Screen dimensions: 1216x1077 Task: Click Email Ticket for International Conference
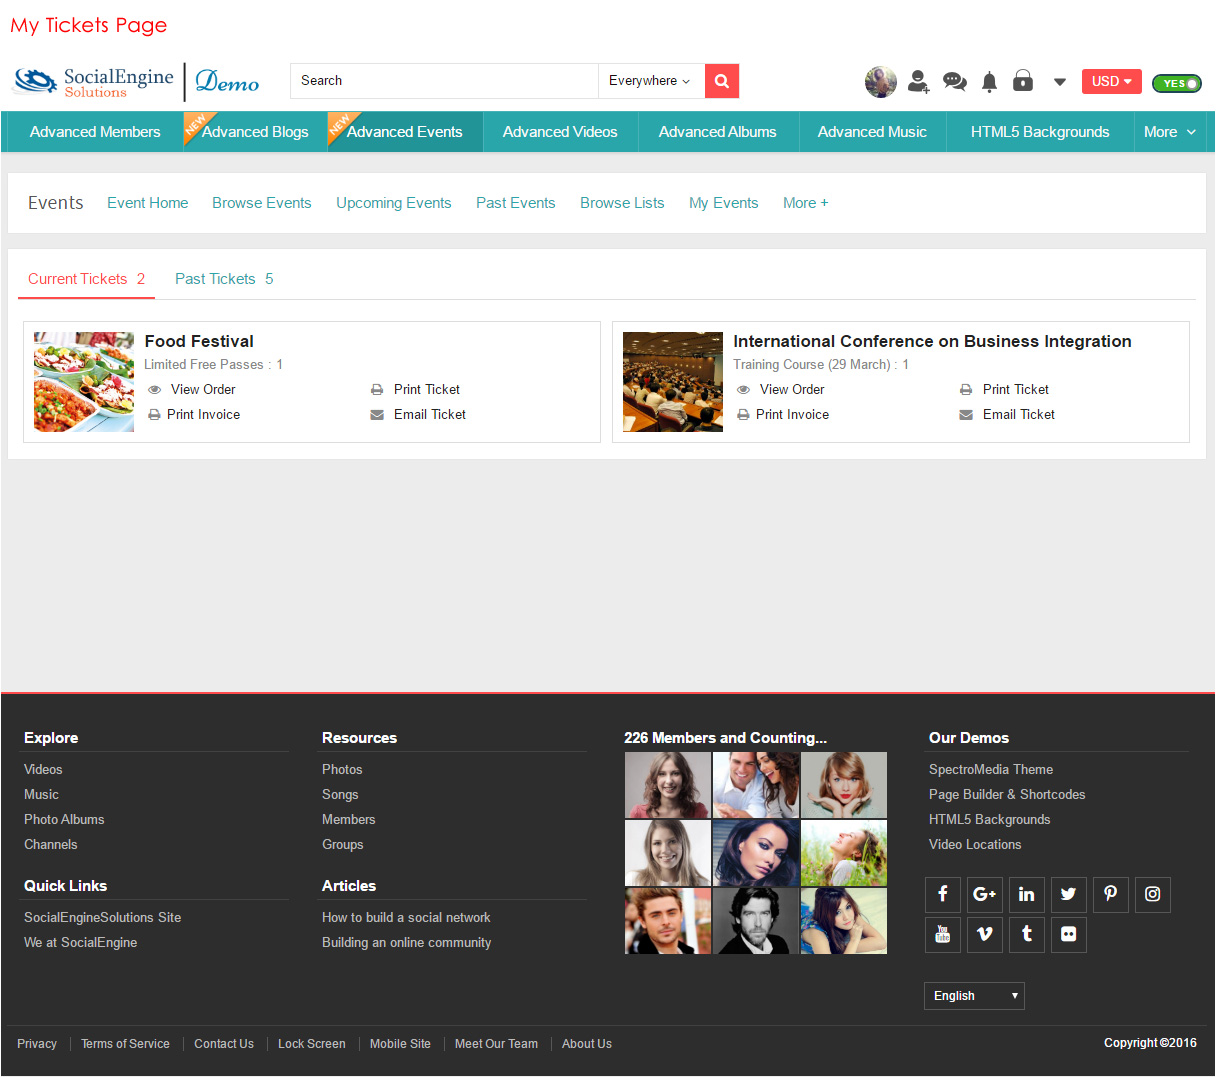click(1018, 415)
